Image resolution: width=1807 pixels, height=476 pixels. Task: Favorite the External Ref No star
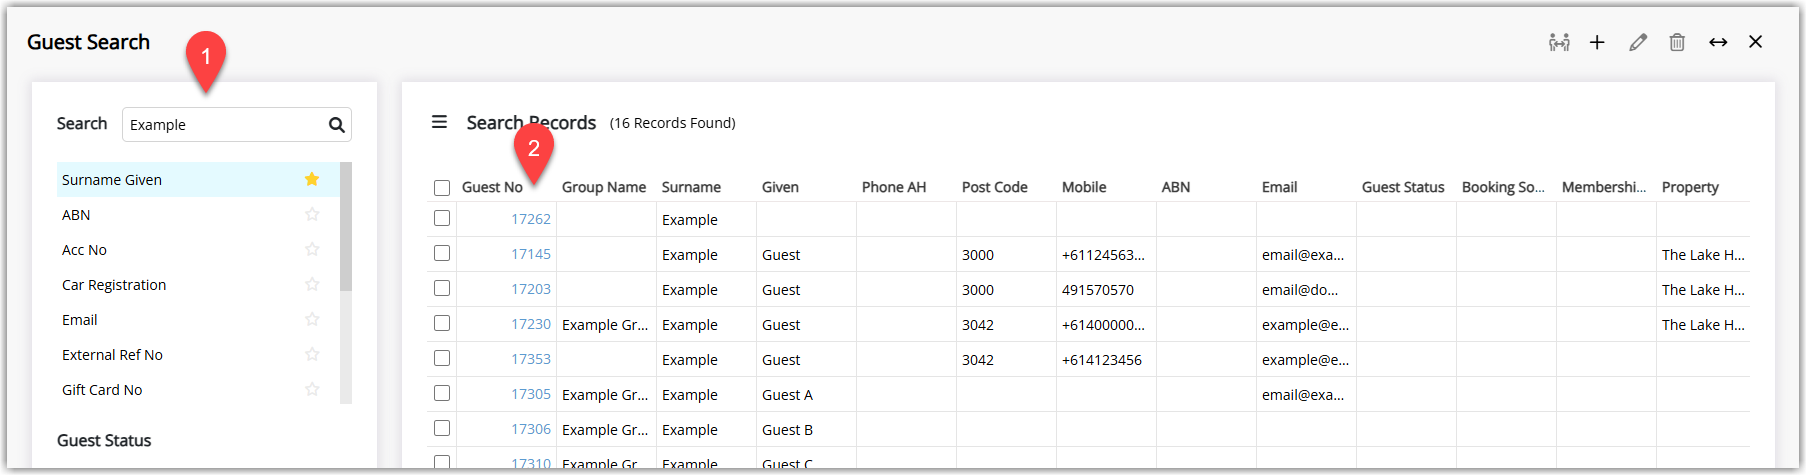point(312,354)
